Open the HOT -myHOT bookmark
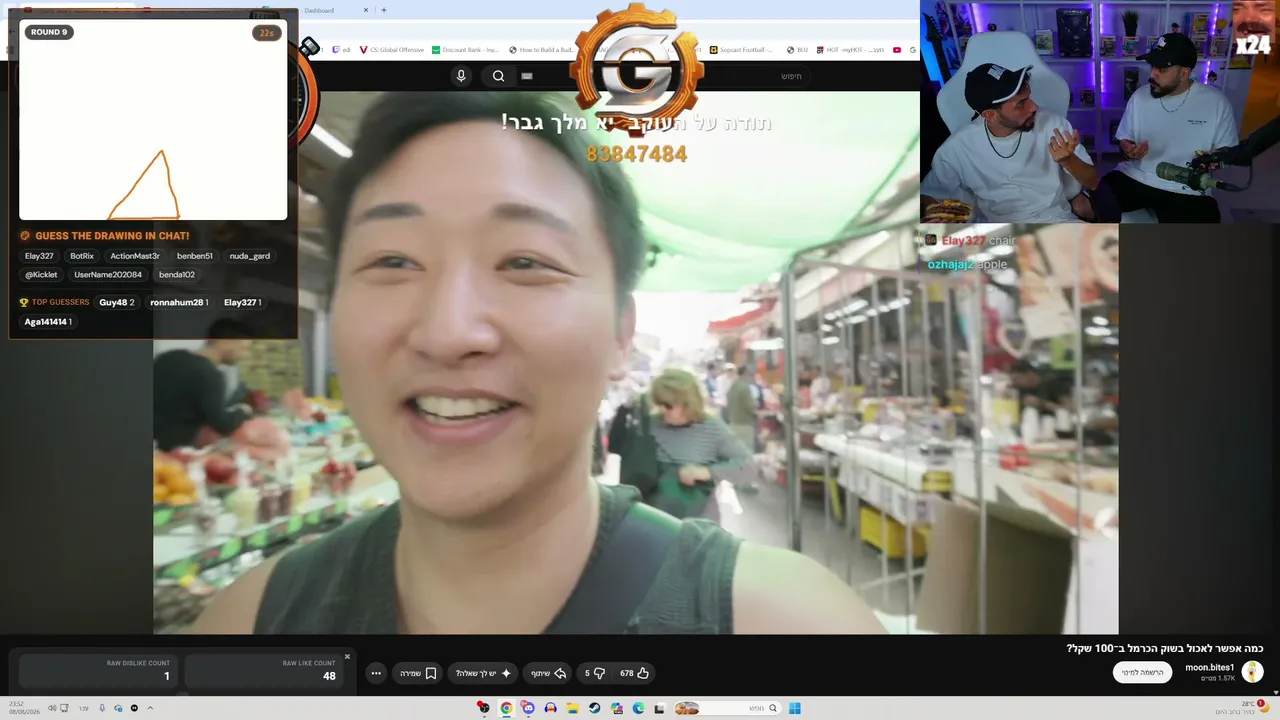Image resolution: width=1280 pixels, height=720 pixels. (x=850, y=50)
